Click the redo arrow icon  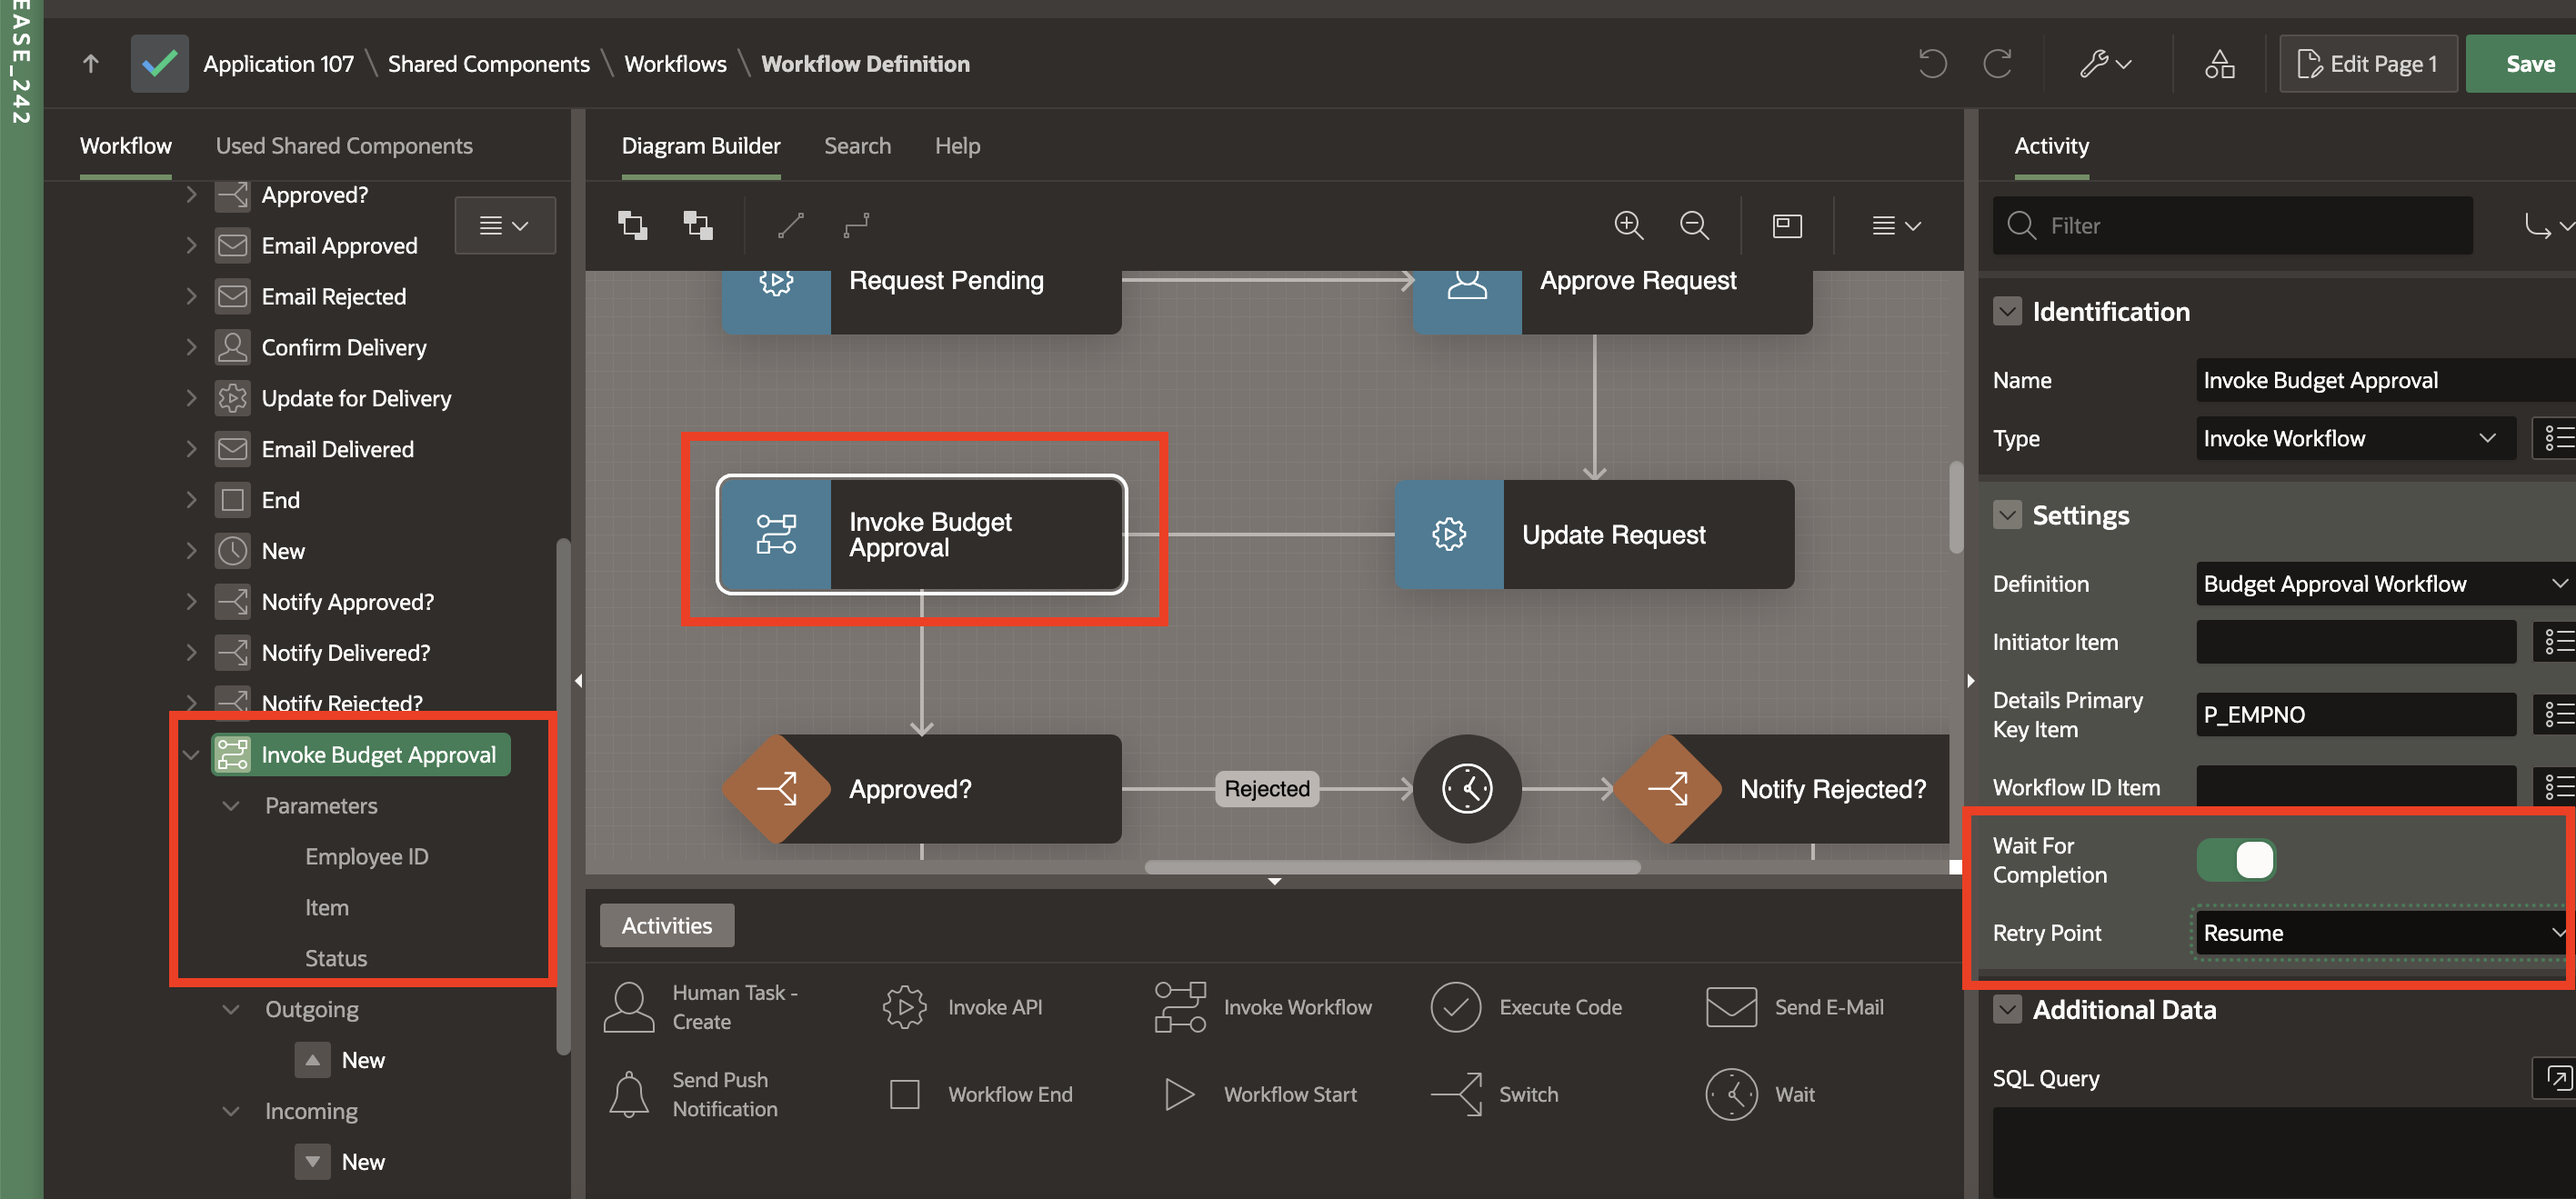tap(1997, 64)
